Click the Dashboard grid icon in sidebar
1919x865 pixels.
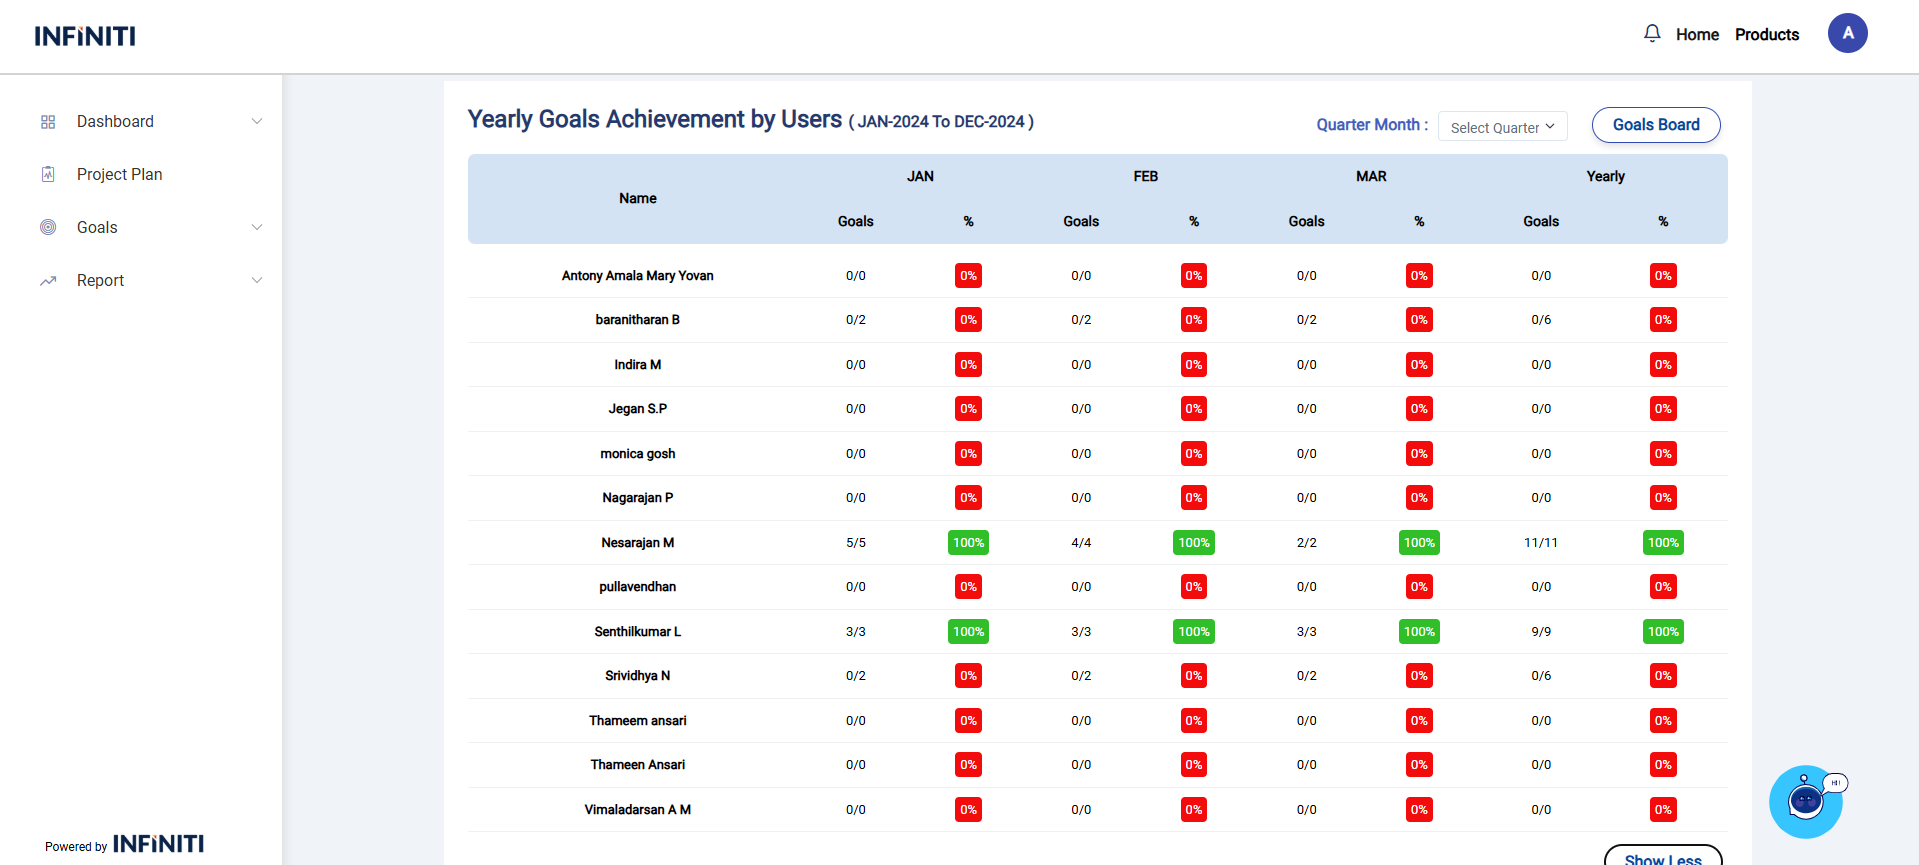[48, 122]
